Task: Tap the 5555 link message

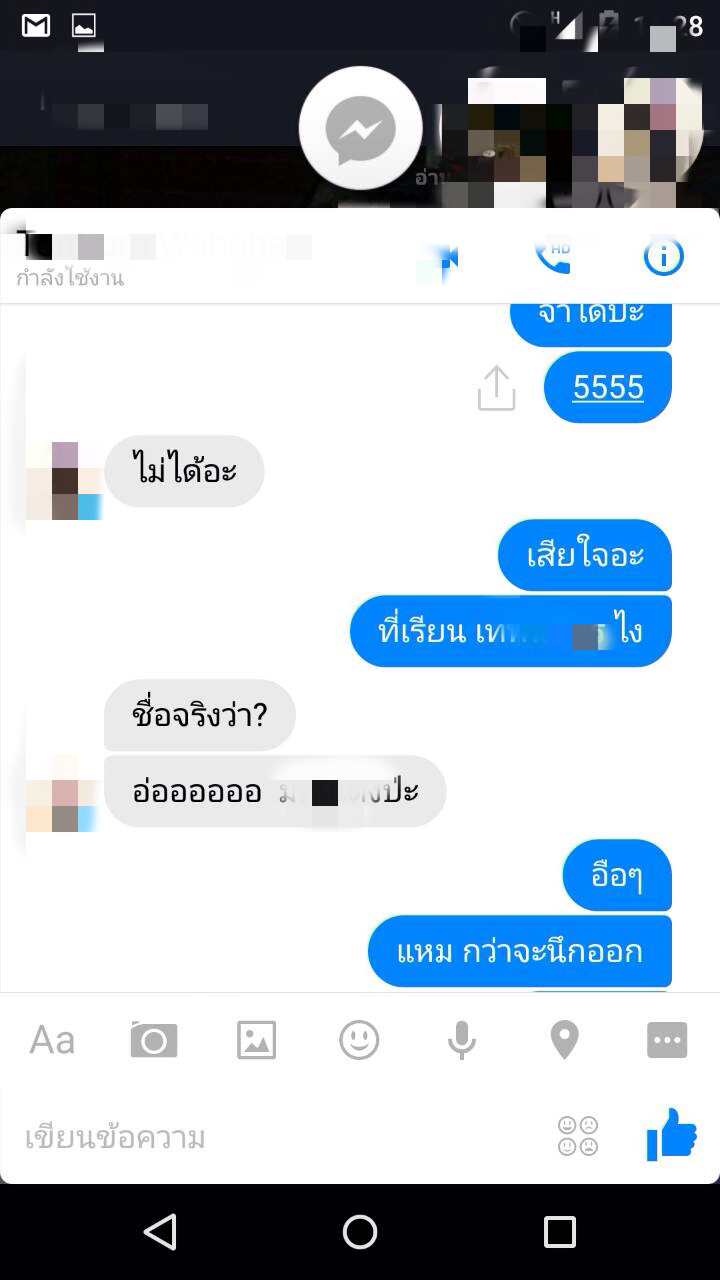Action: click(608, 387)
